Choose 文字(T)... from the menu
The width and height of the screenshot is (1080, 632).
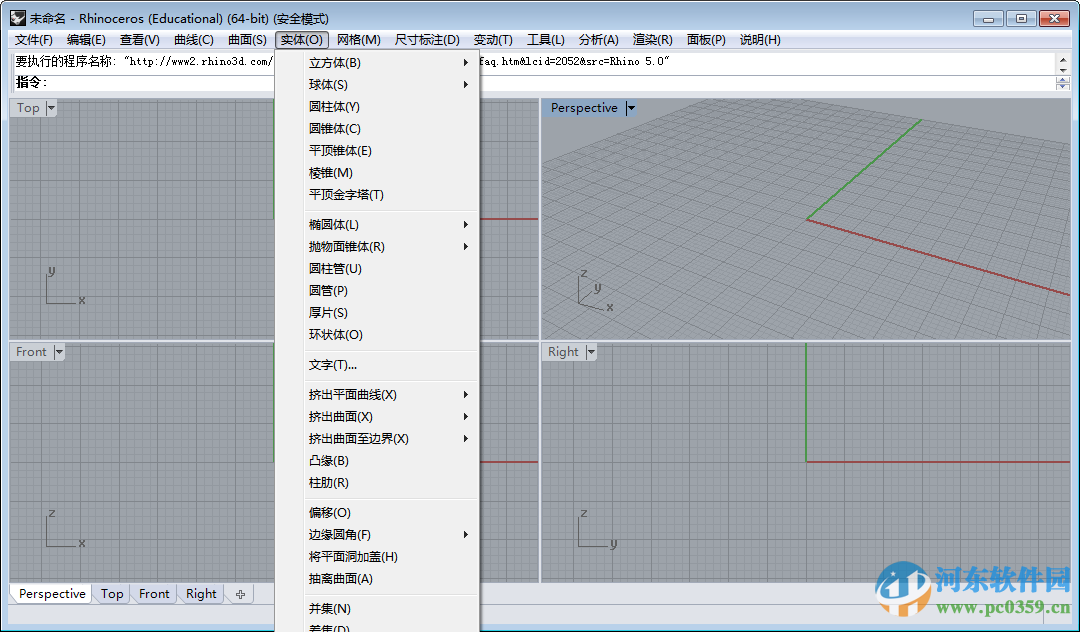[332, 365]
